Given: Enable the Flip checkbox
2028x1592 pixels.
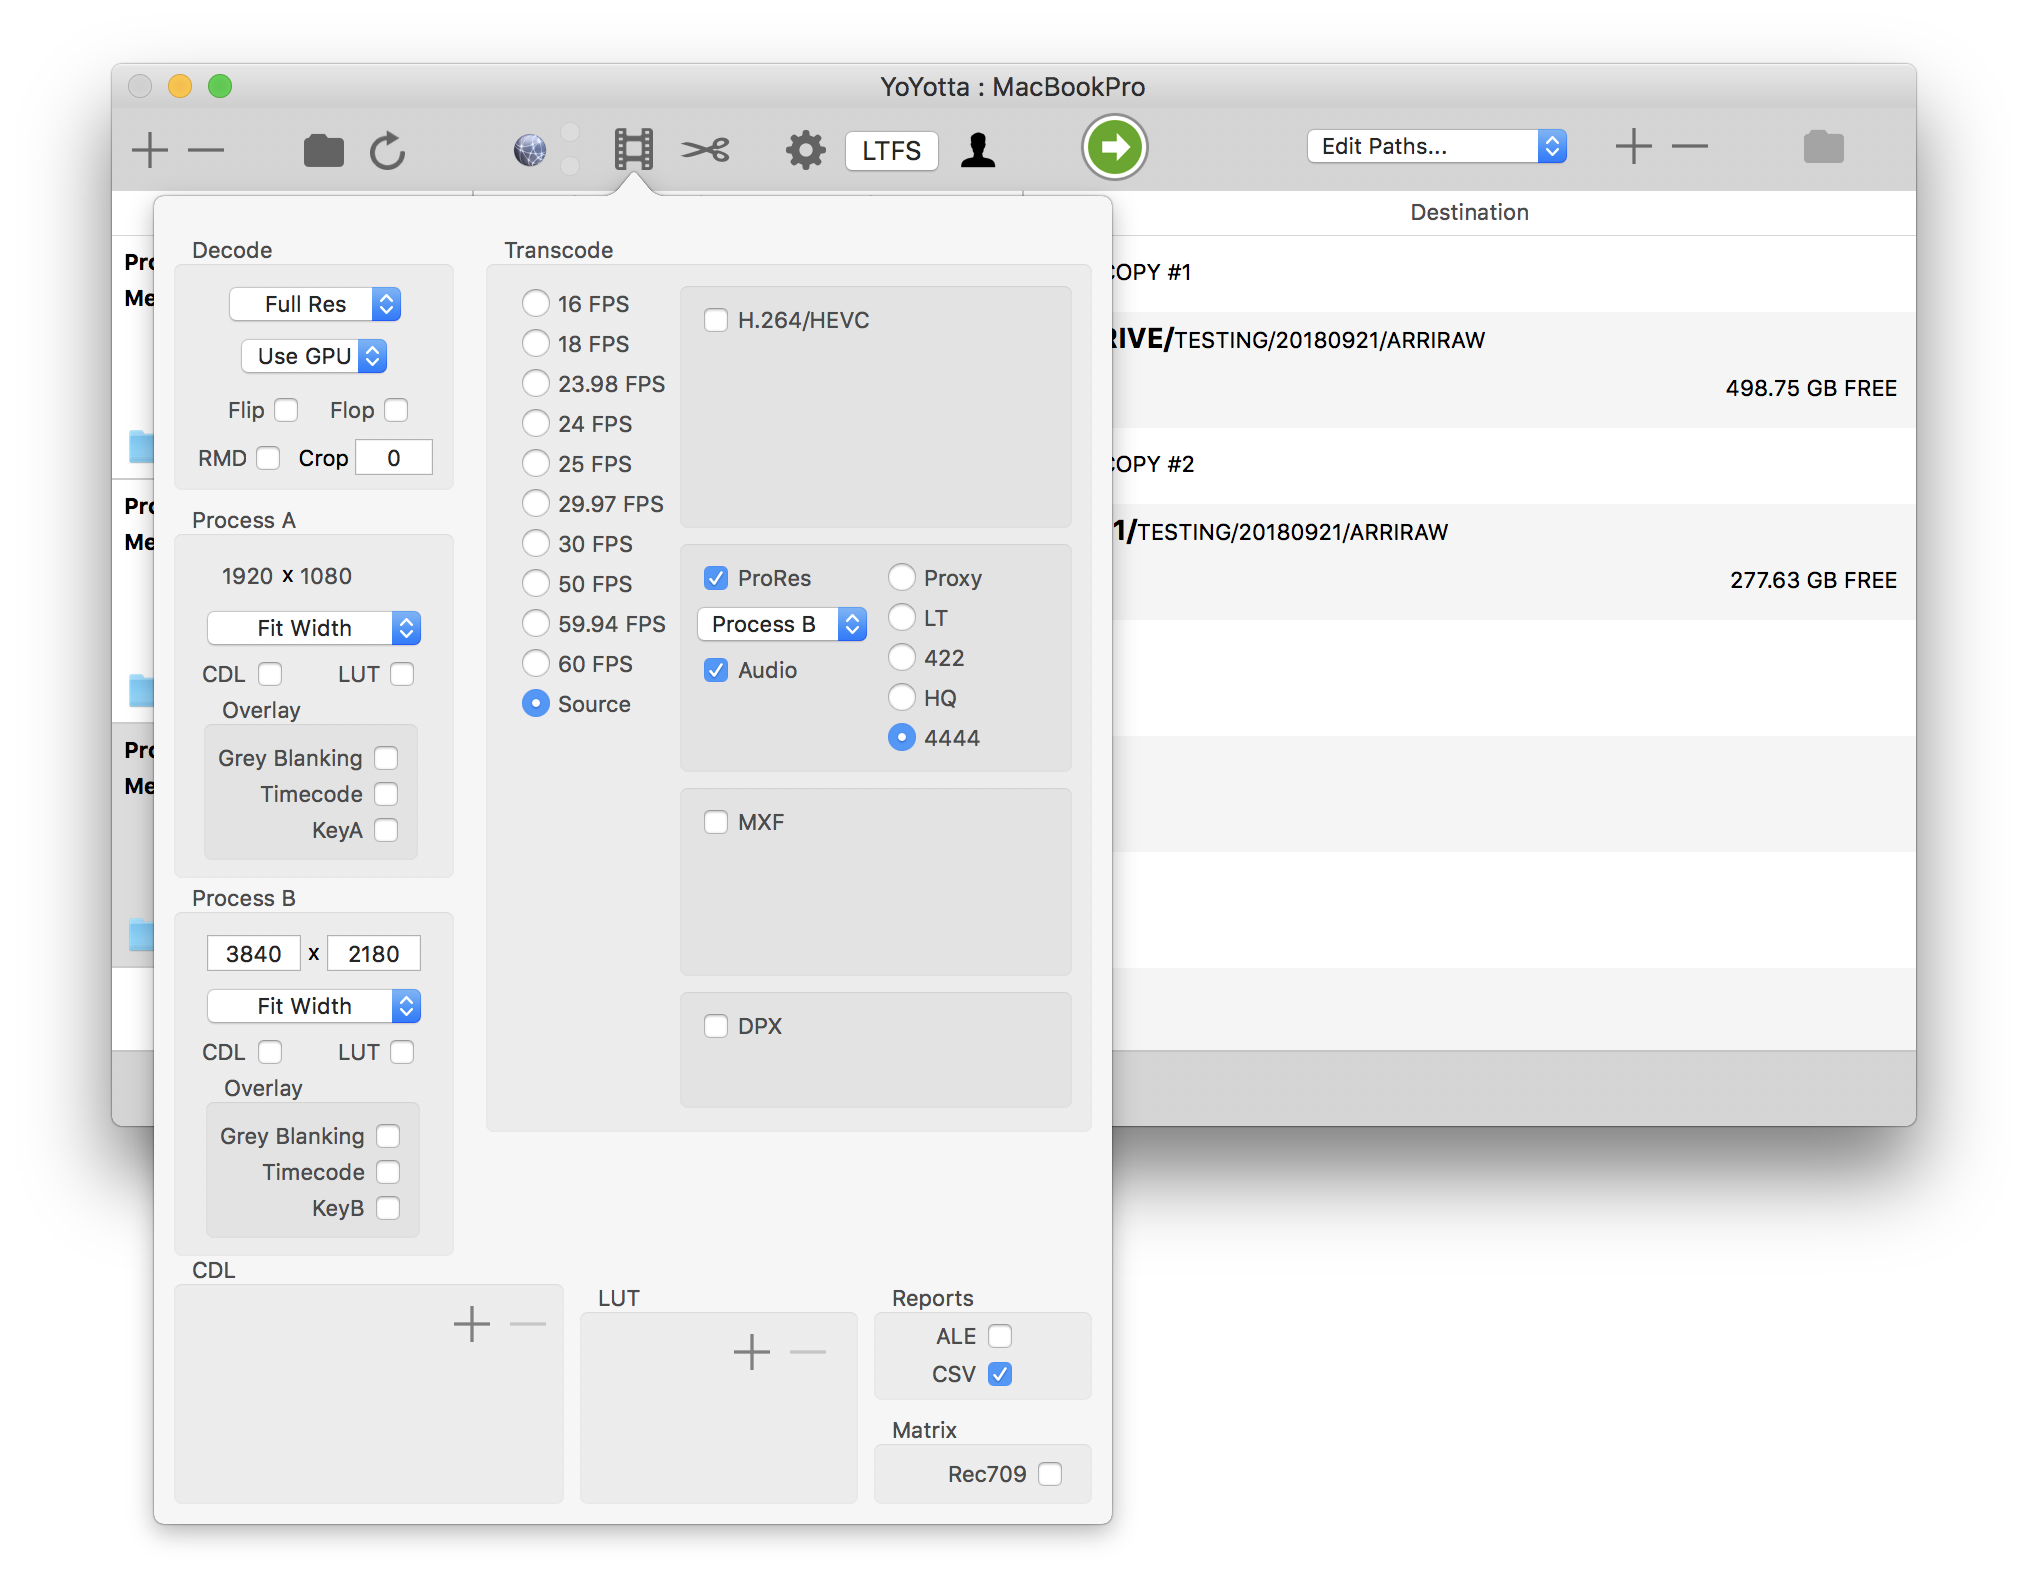Looking at the screenshot, I should 286,410.
